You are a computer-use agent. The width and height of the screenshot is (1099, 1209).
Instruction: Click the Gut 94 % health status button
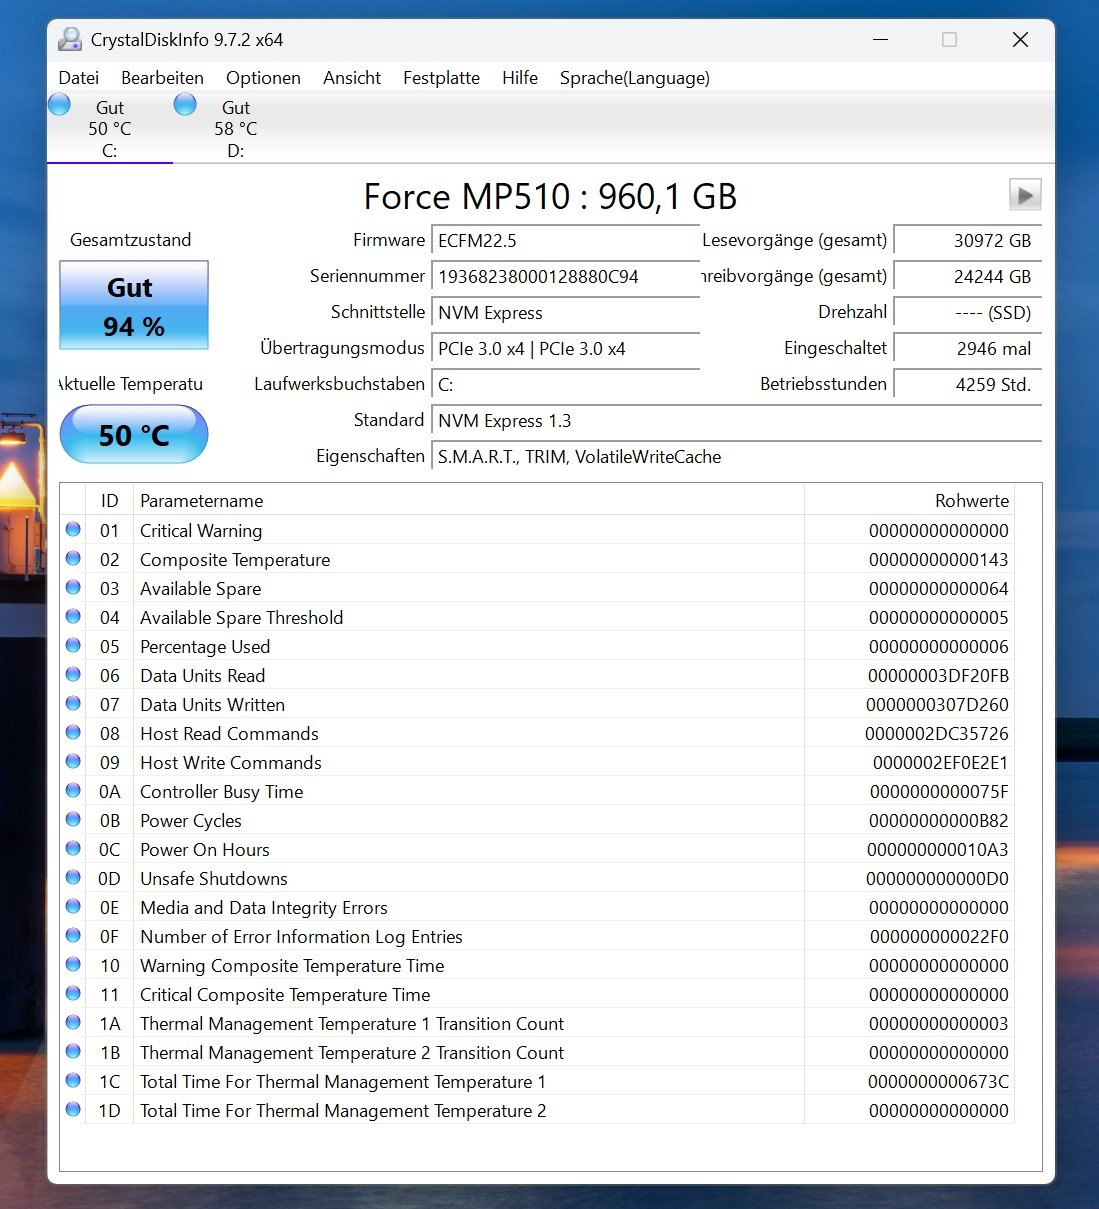134,305
